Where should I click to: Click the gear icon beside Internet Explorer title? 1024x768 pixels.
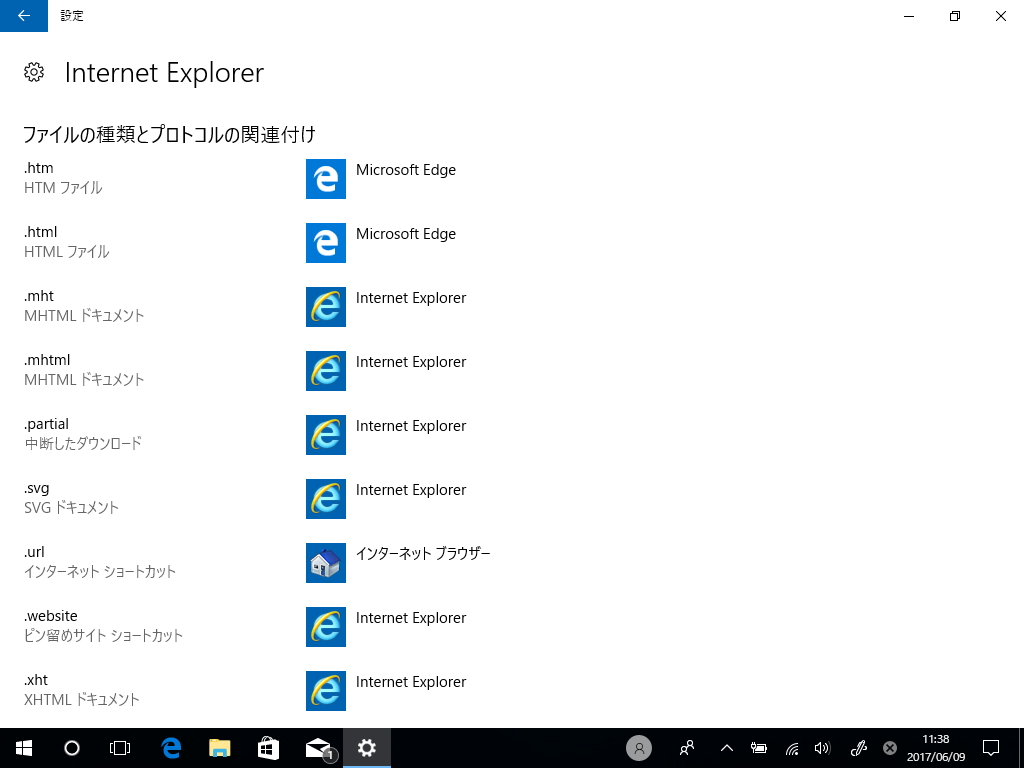[x=34, y=72]
